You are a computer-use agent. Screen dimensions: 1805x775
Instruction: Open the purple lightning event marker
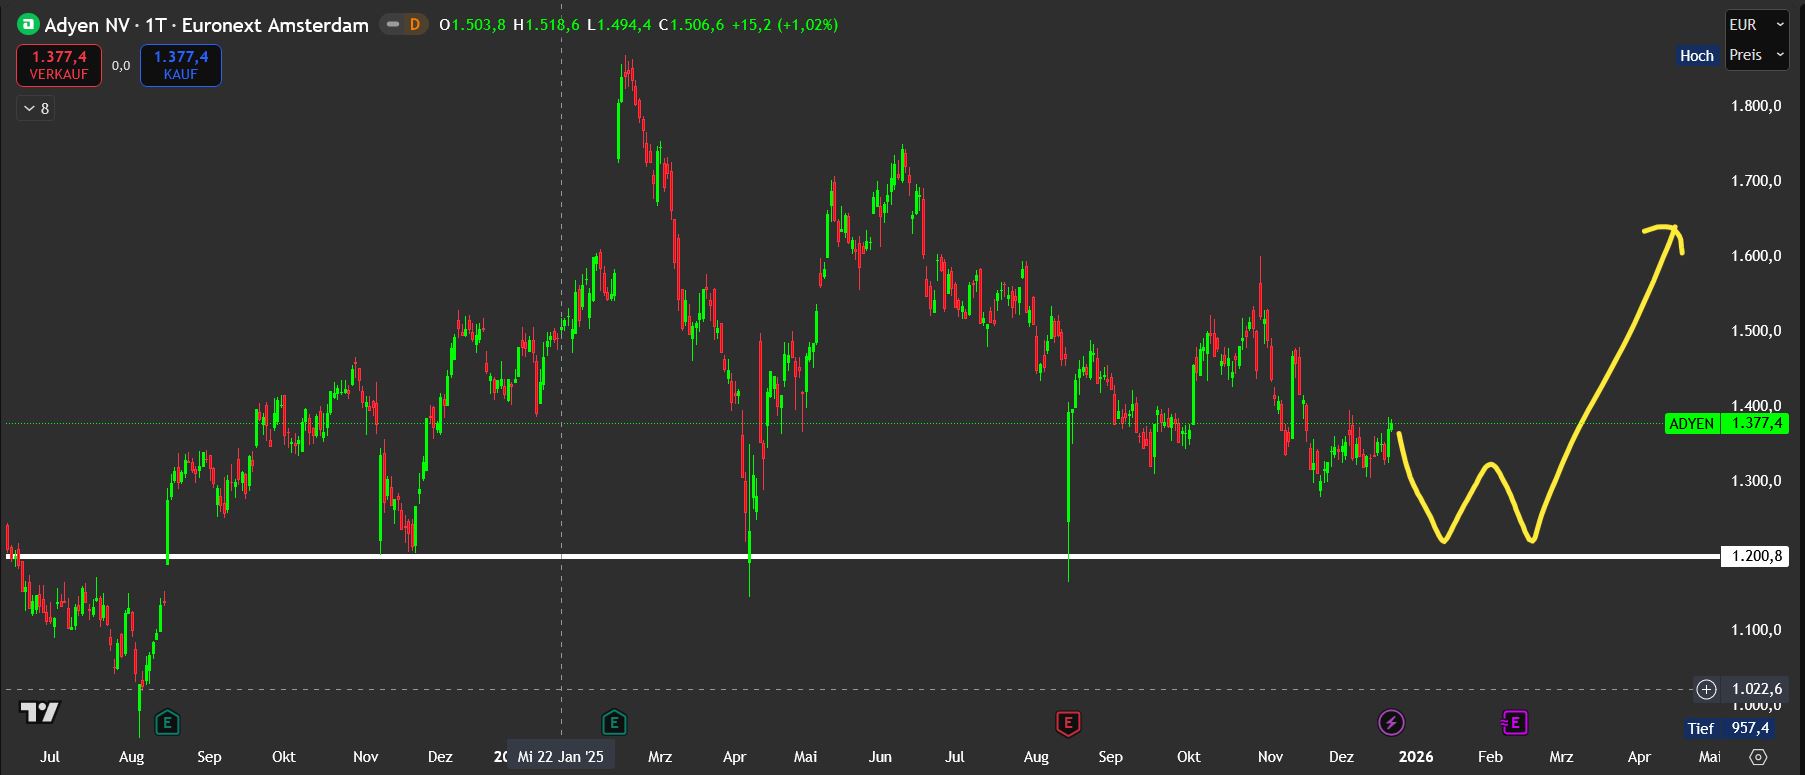click(1391, 722)
